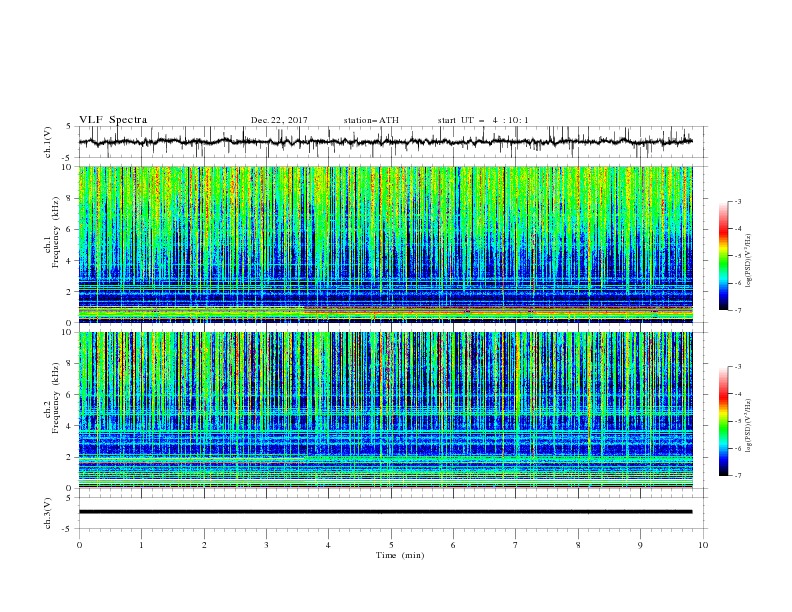The height and width of the screenshot is (612, 792).
Task: Click the ch.1 PSD color scale bar
Action: click(x=723, y=256)
